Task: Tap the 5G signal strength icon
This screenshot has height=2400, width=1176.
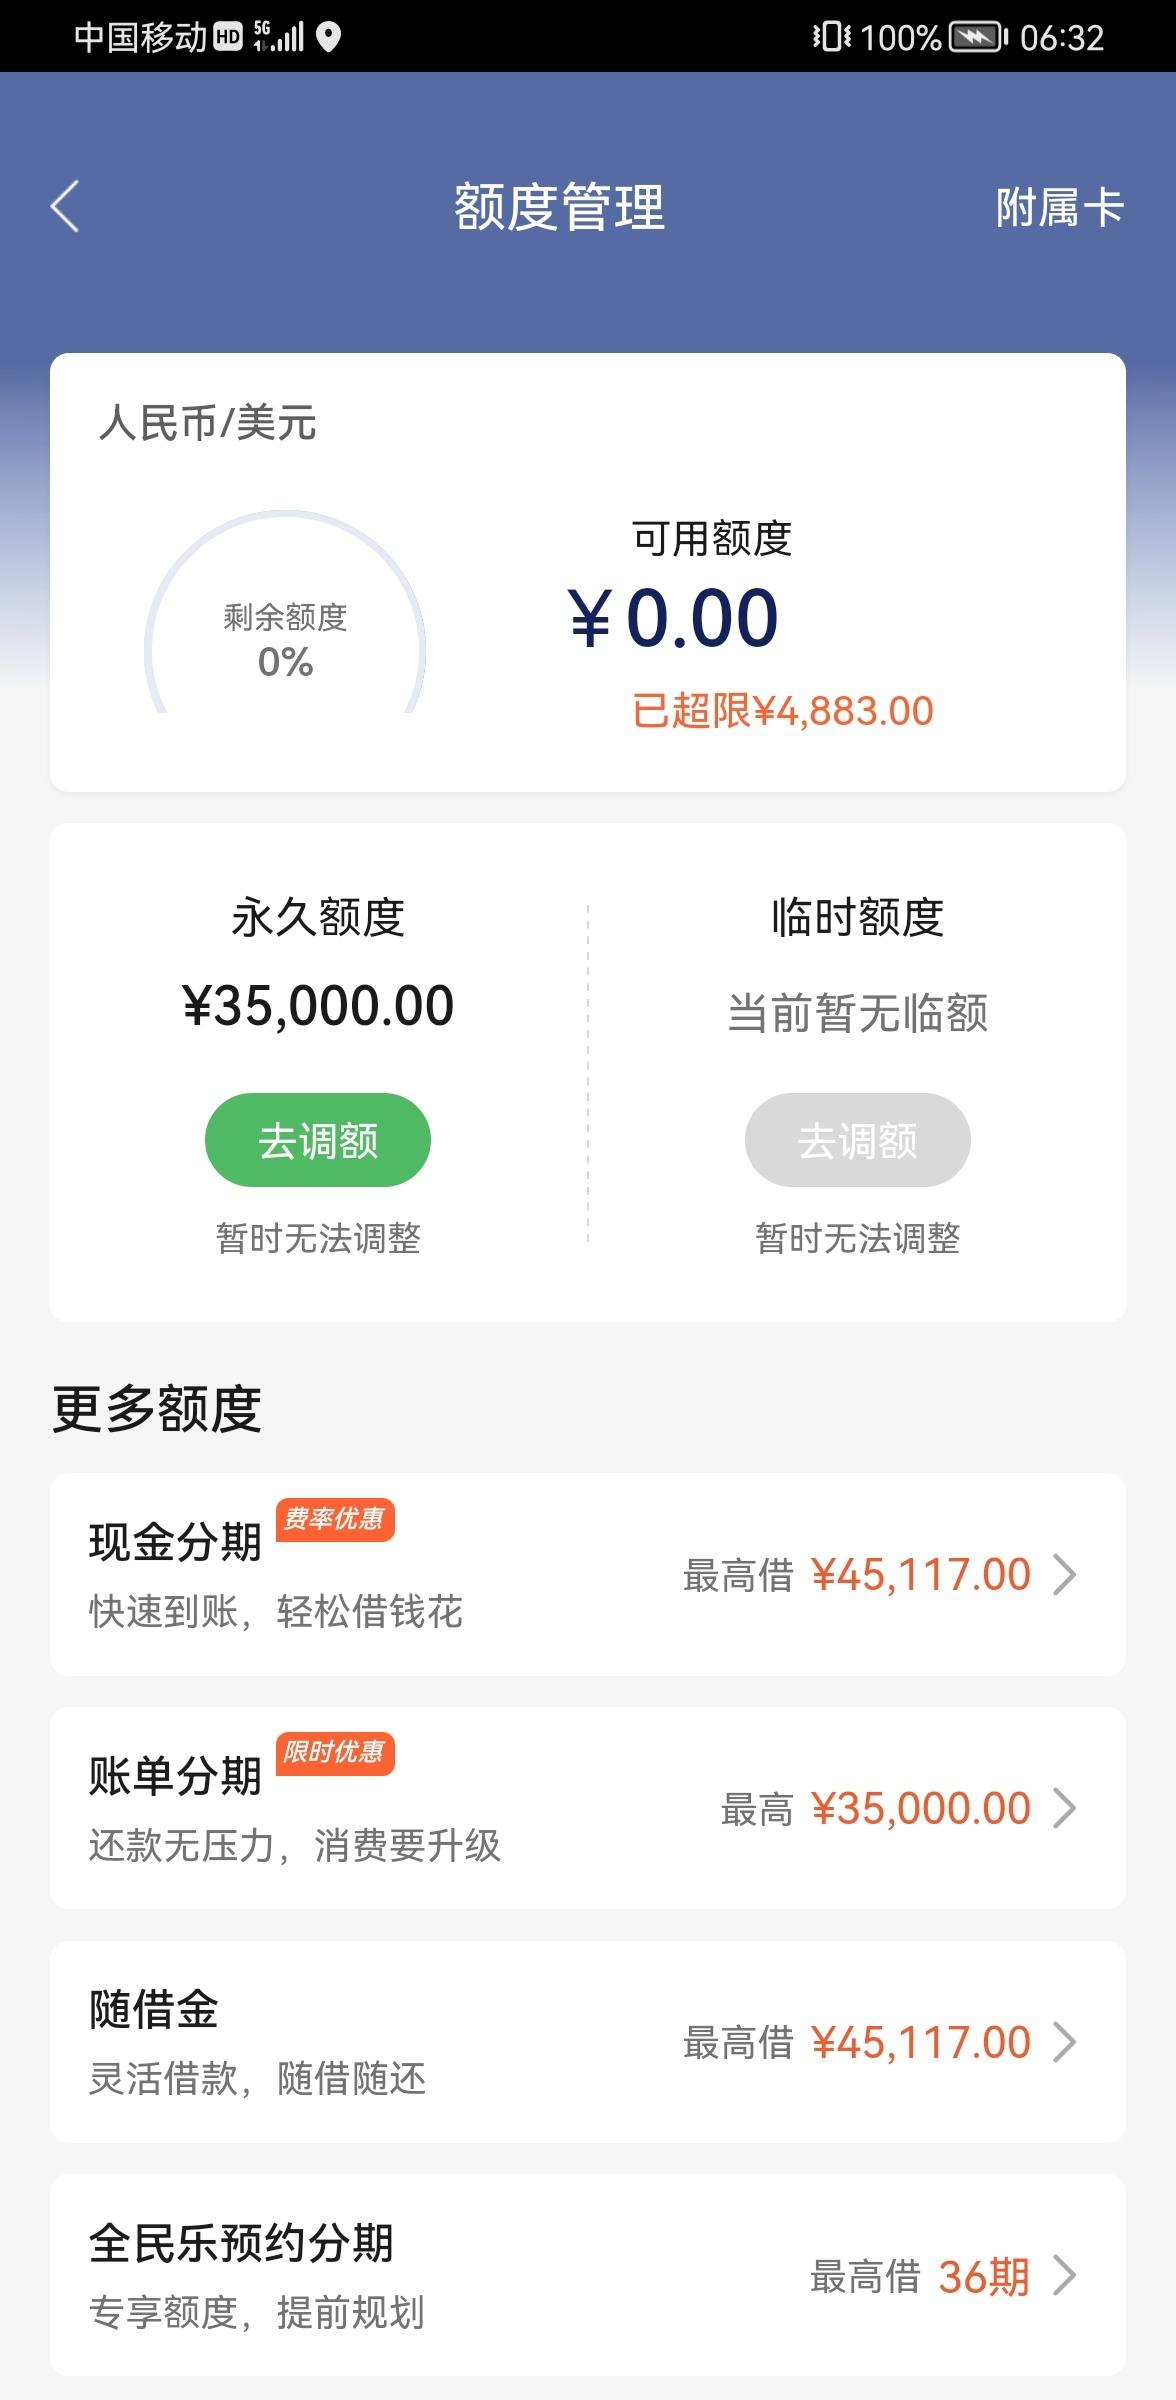Action: click(x=279, y=37)
